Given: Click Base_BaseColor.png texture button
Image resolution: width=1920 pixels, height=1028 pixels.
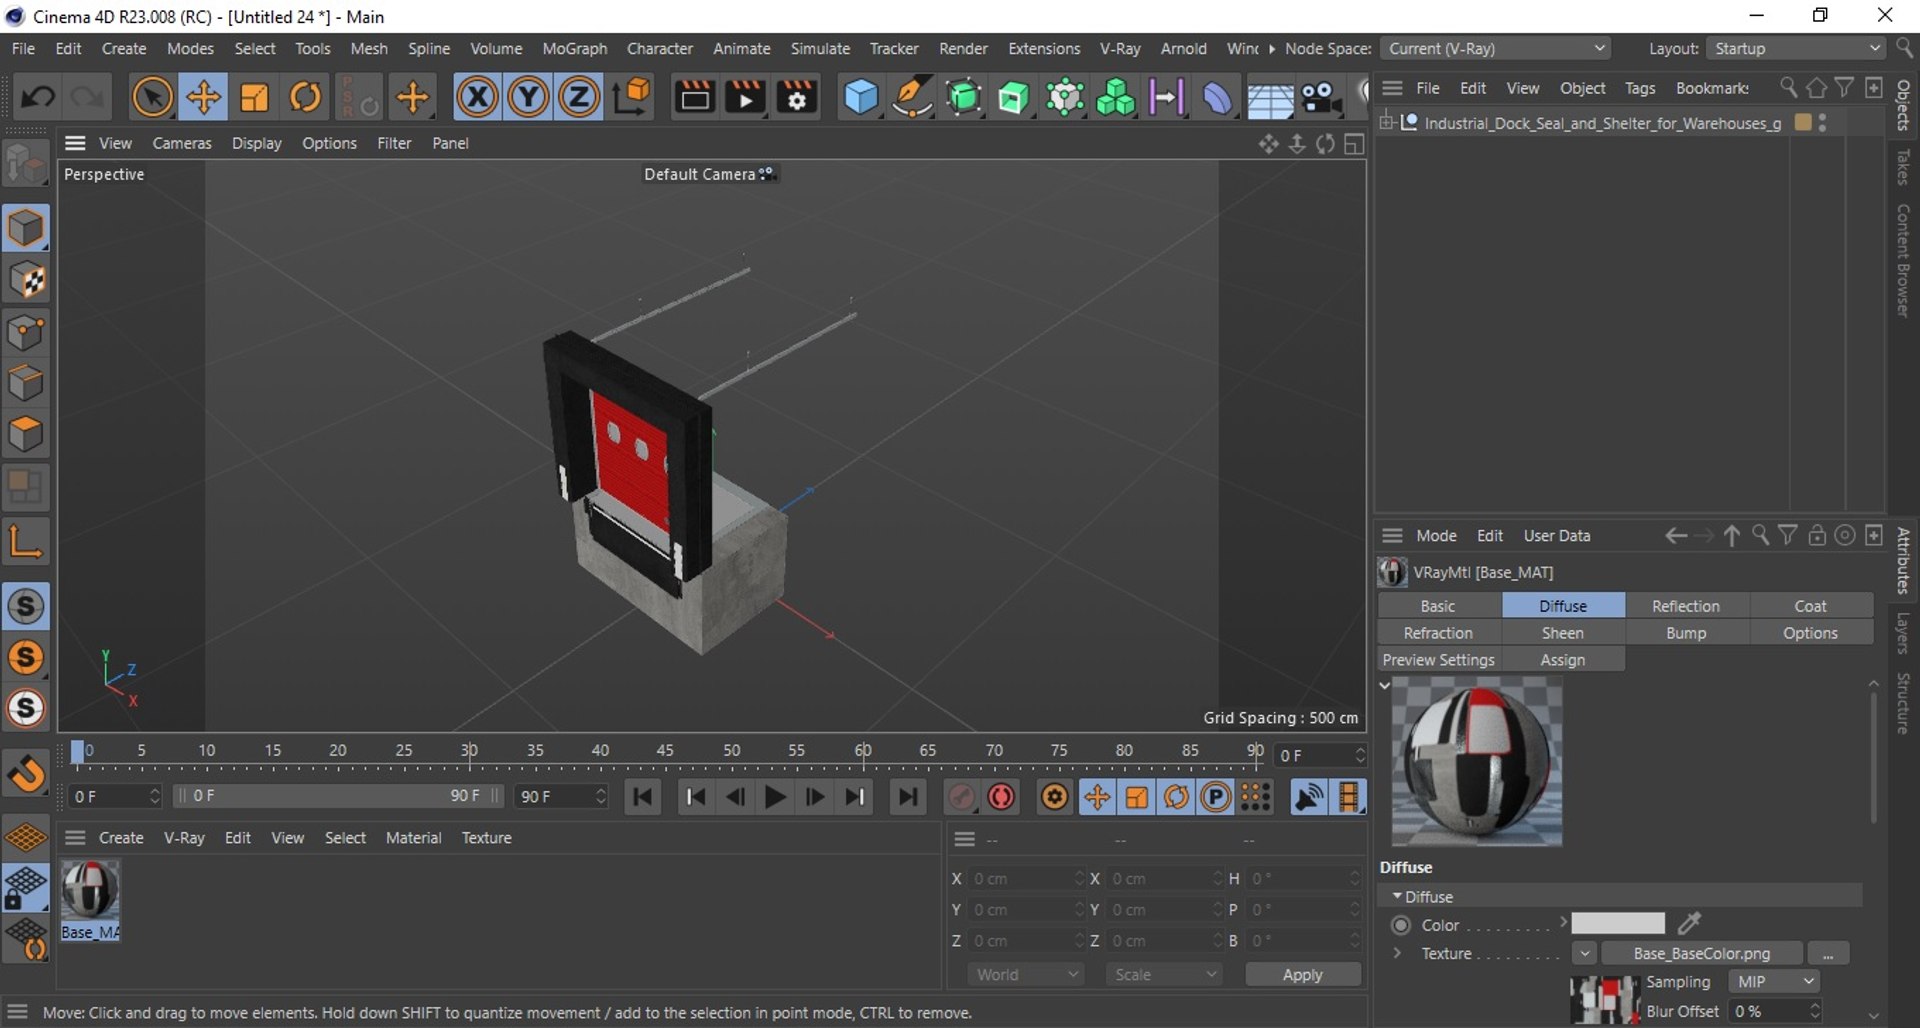Looking at the screenshot, I should click(x=1701, y=953).
